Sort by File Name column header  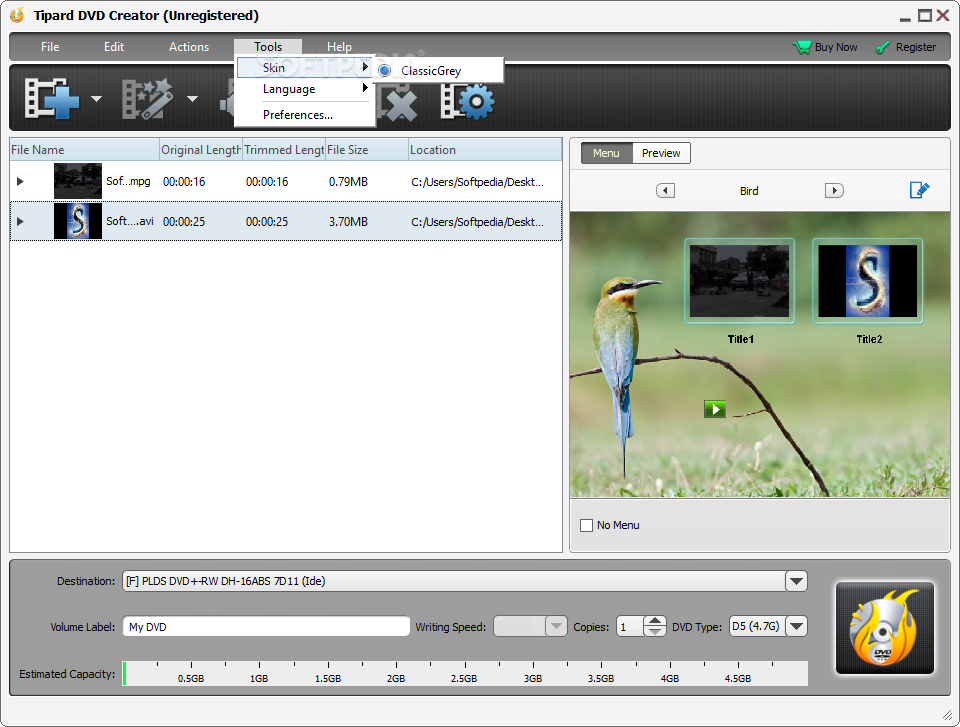click(x=84, y=149)
